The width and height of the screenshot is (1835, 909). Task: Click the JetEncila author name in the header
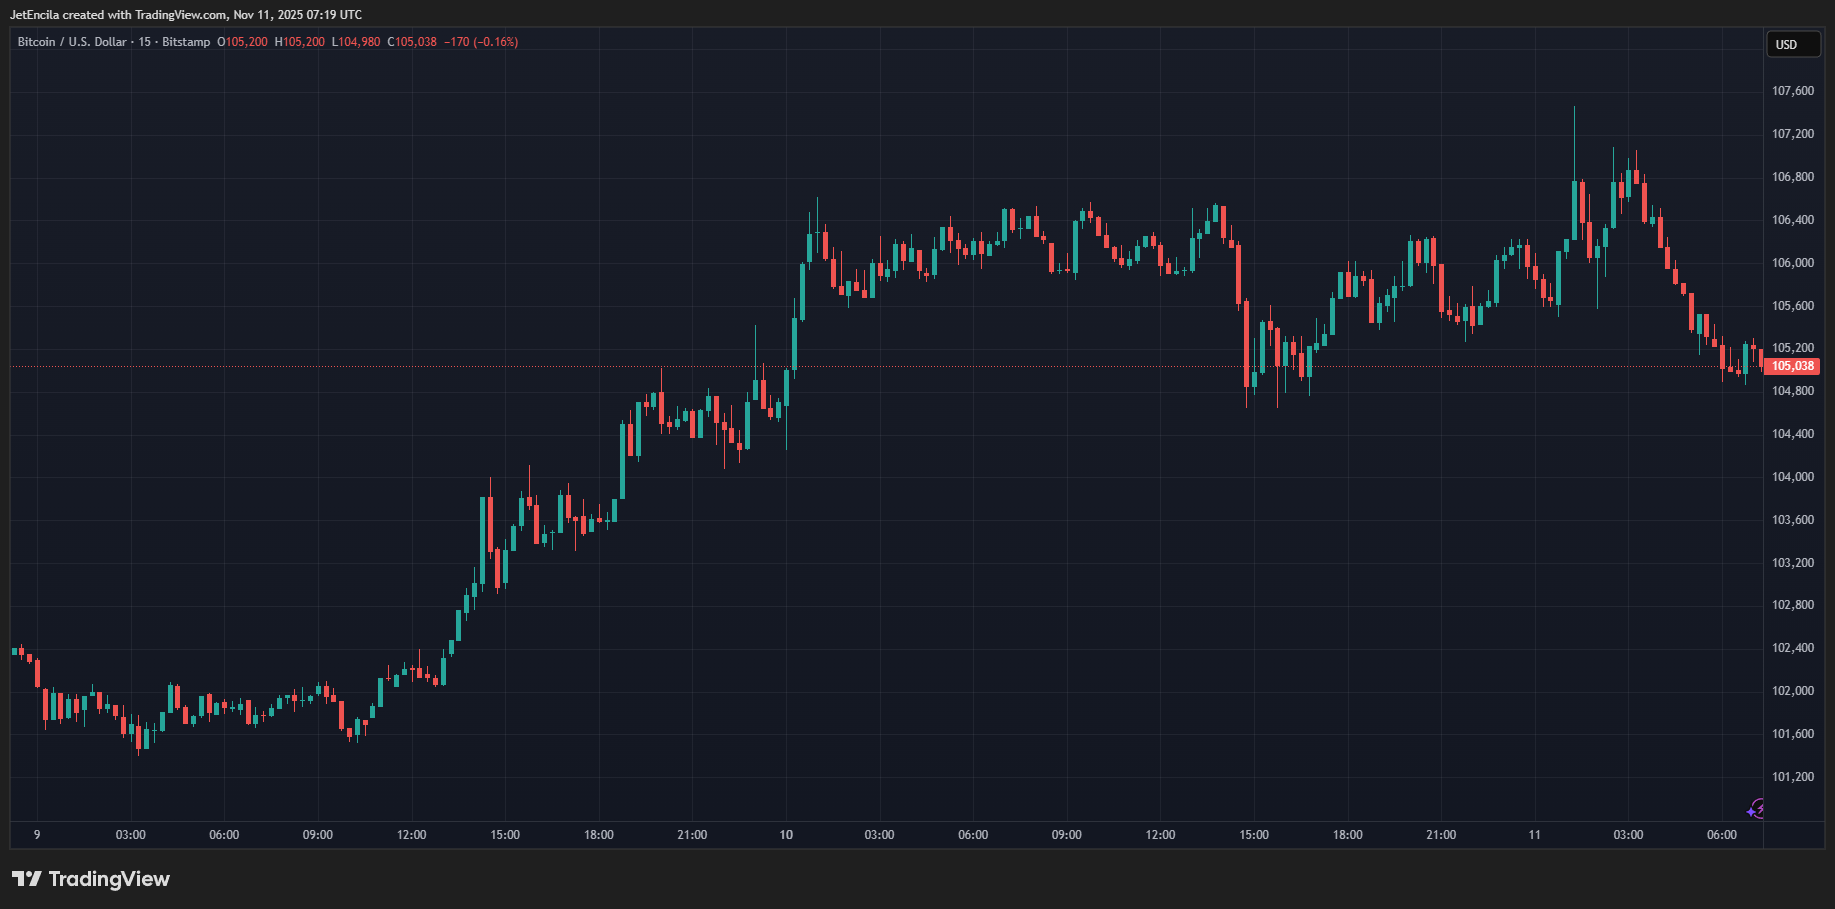[34, 15]
